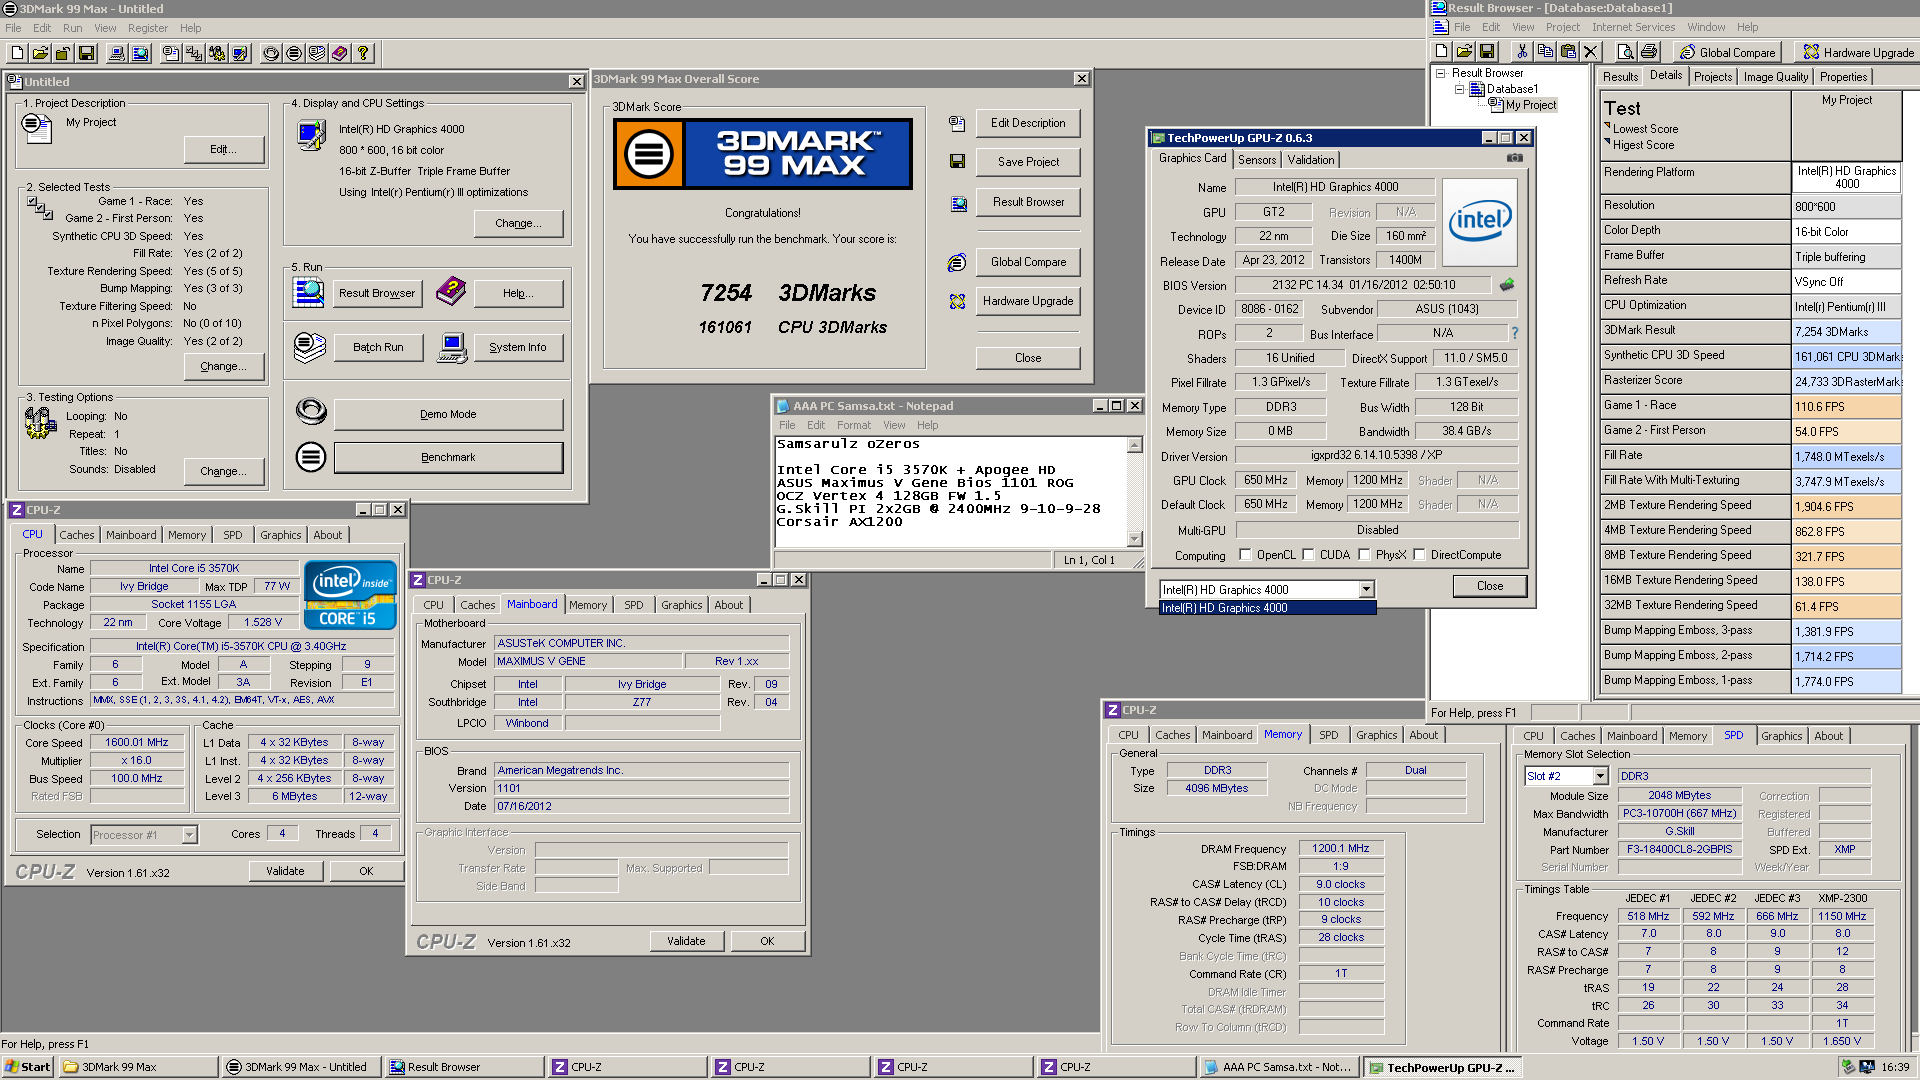
Task: Open Caches tab in CPU-Z processor window
Action: [x=76, y=535]
